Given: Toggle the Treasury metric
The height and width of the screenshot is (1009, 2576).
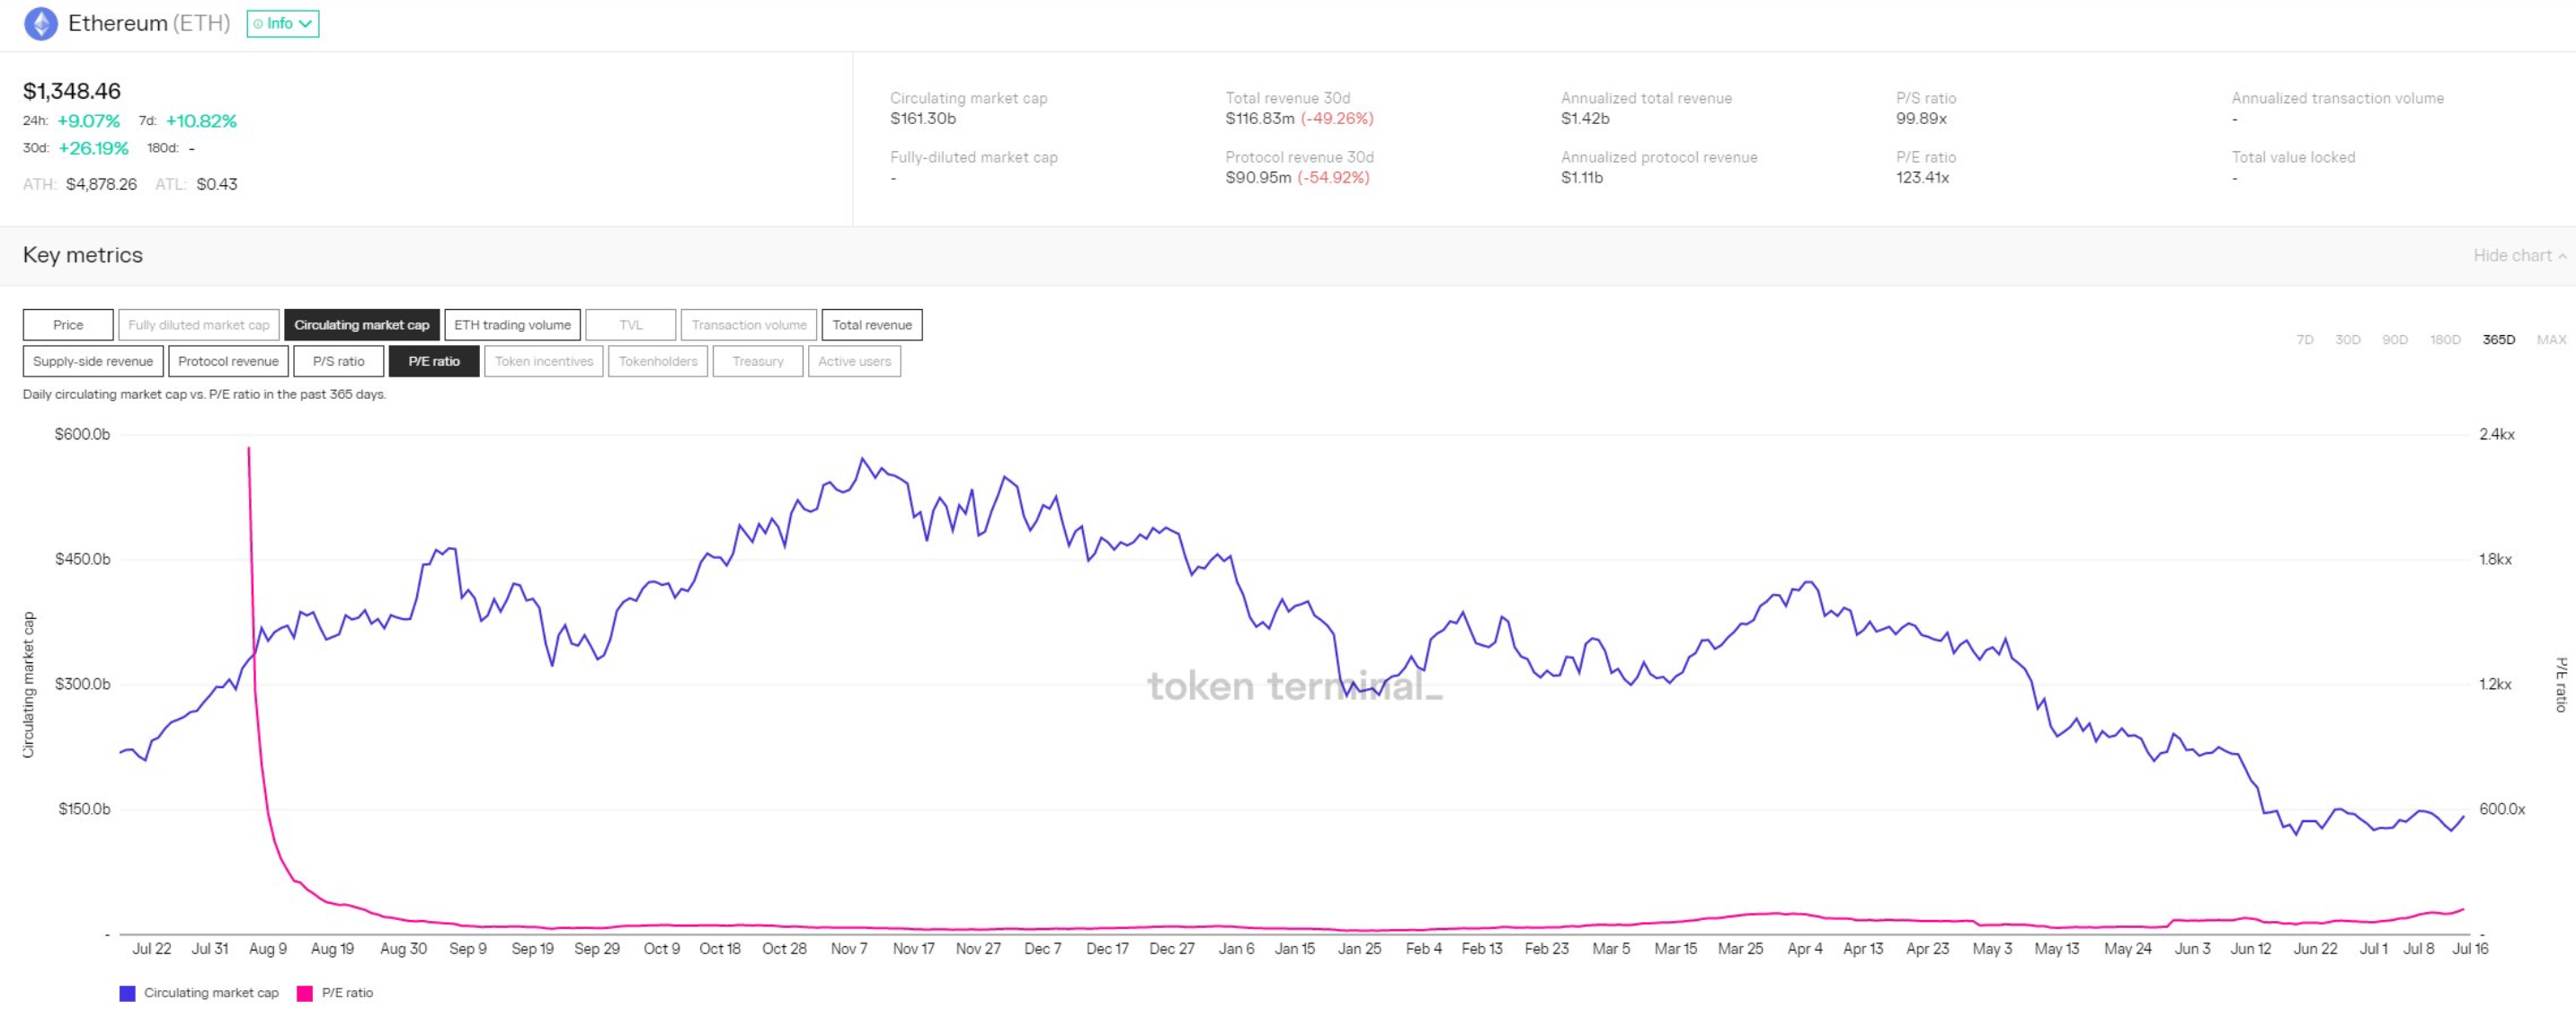Looking at the screenshot, I should (x=758, y=361).
